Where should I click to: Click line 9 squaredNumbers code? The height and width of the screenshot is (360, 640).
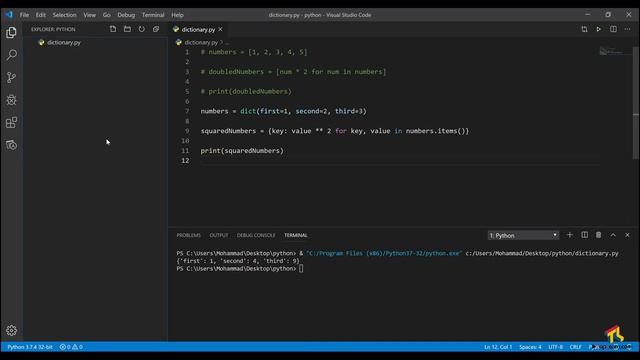[335, 131]
